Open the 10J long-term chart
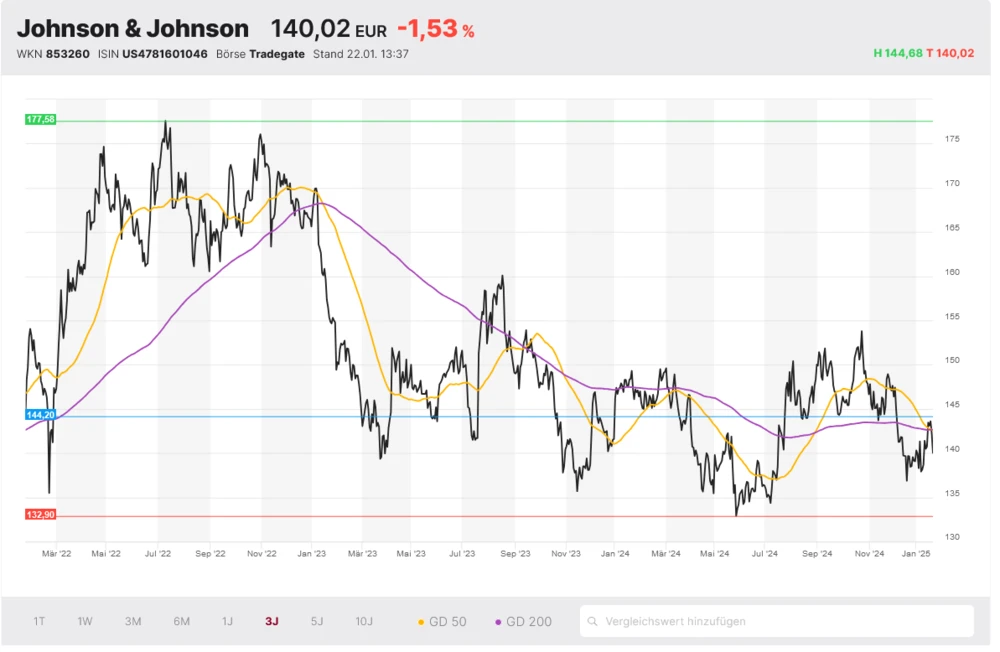The width and height of the screenshot is (1000, 652). [363, 621]
